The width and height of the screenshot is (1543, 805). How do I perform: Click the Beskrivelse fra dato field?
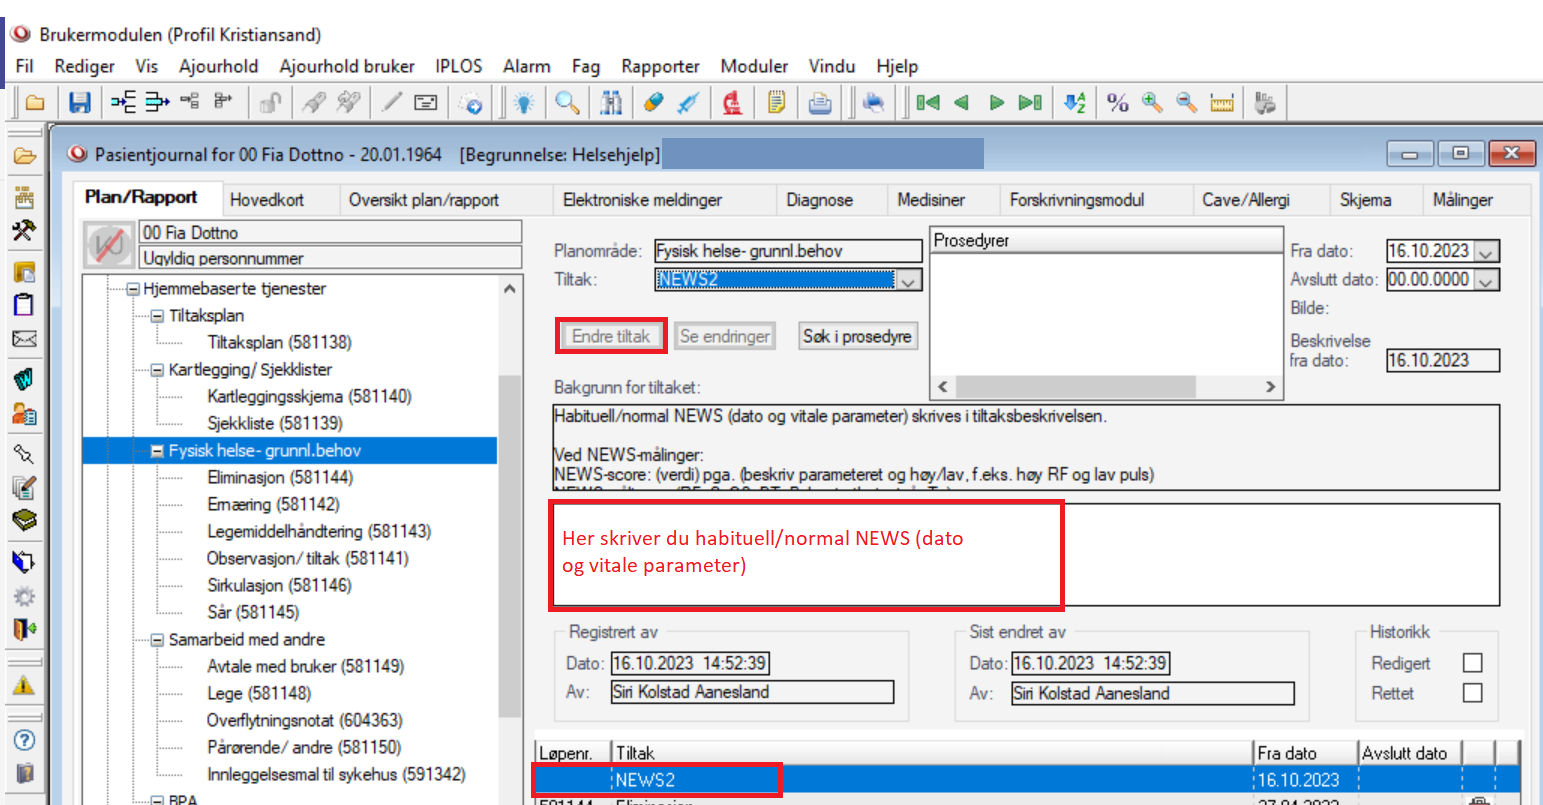[1443, 360]
